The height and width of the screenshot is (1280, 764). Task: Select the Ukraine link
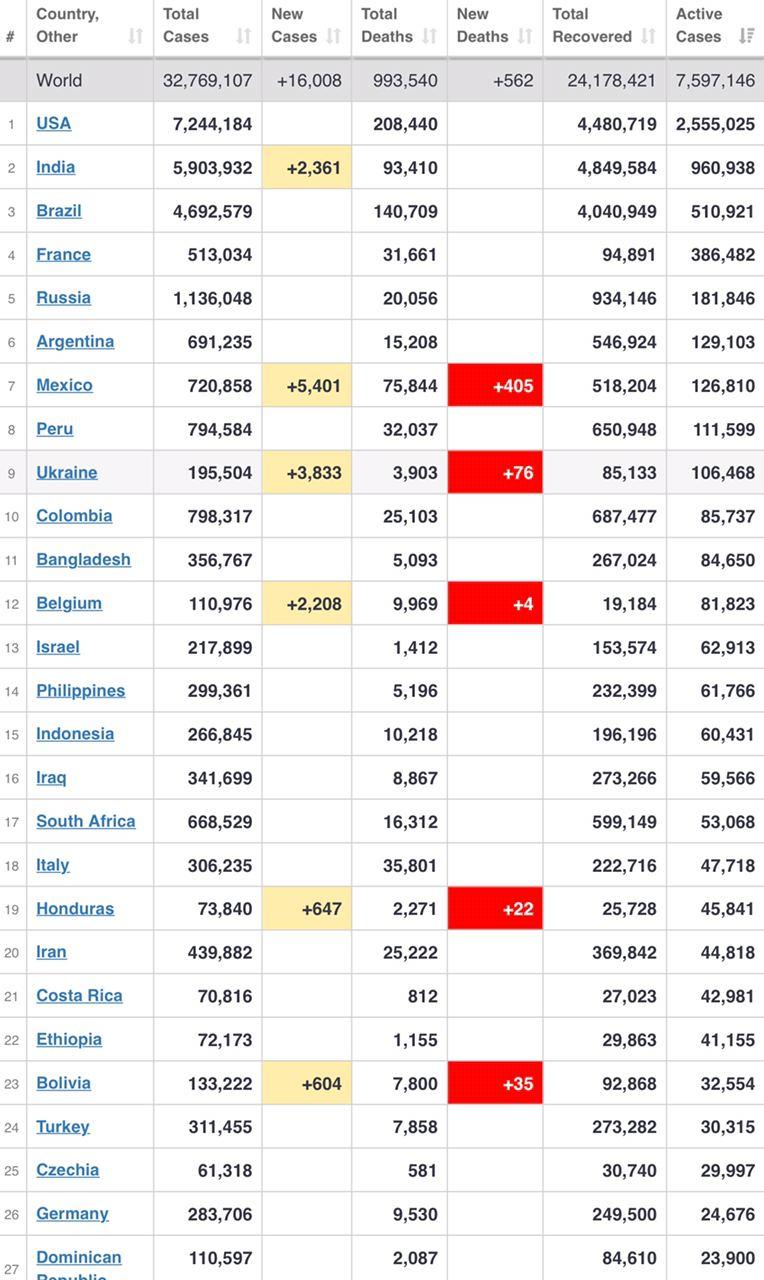[x=67, y=472]
